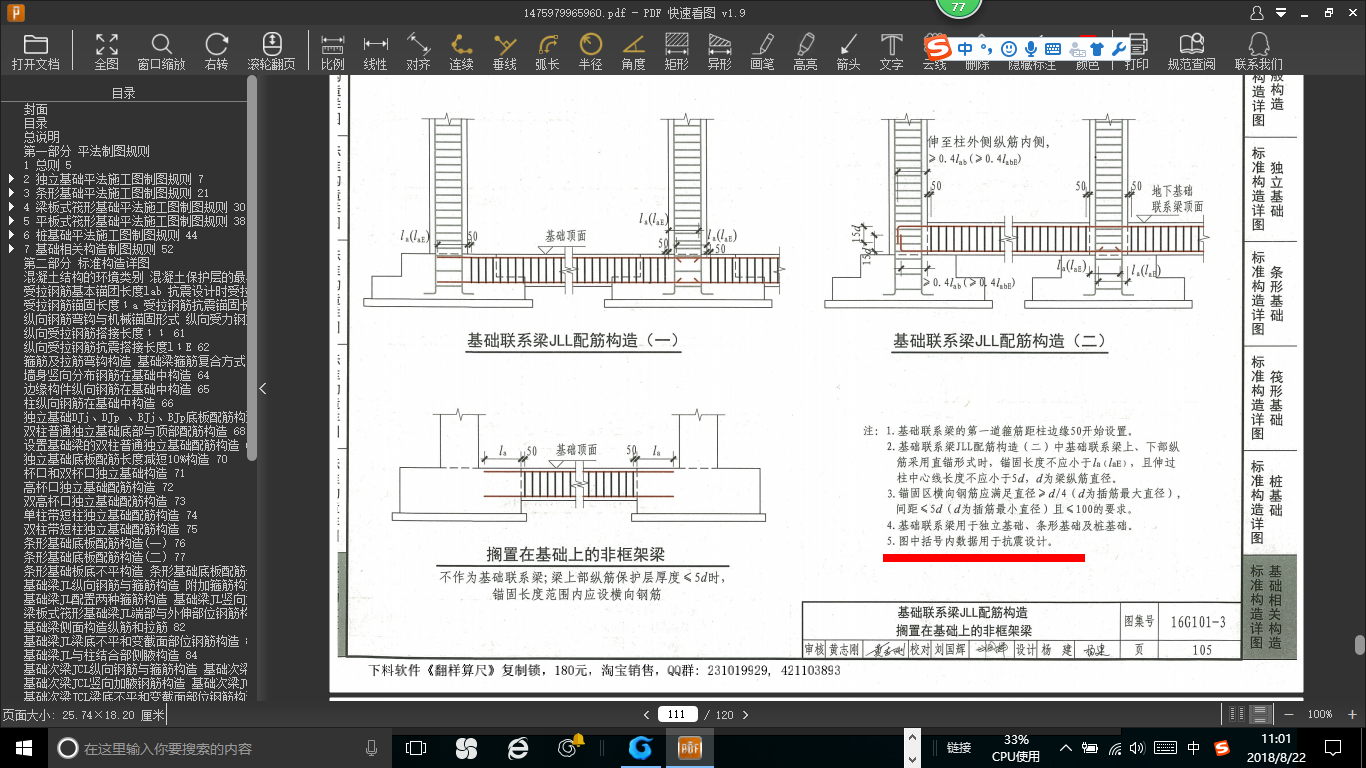Select the 箭头 arrow tool
Viewport: 1366px width, 768px height.
(848, 51)
